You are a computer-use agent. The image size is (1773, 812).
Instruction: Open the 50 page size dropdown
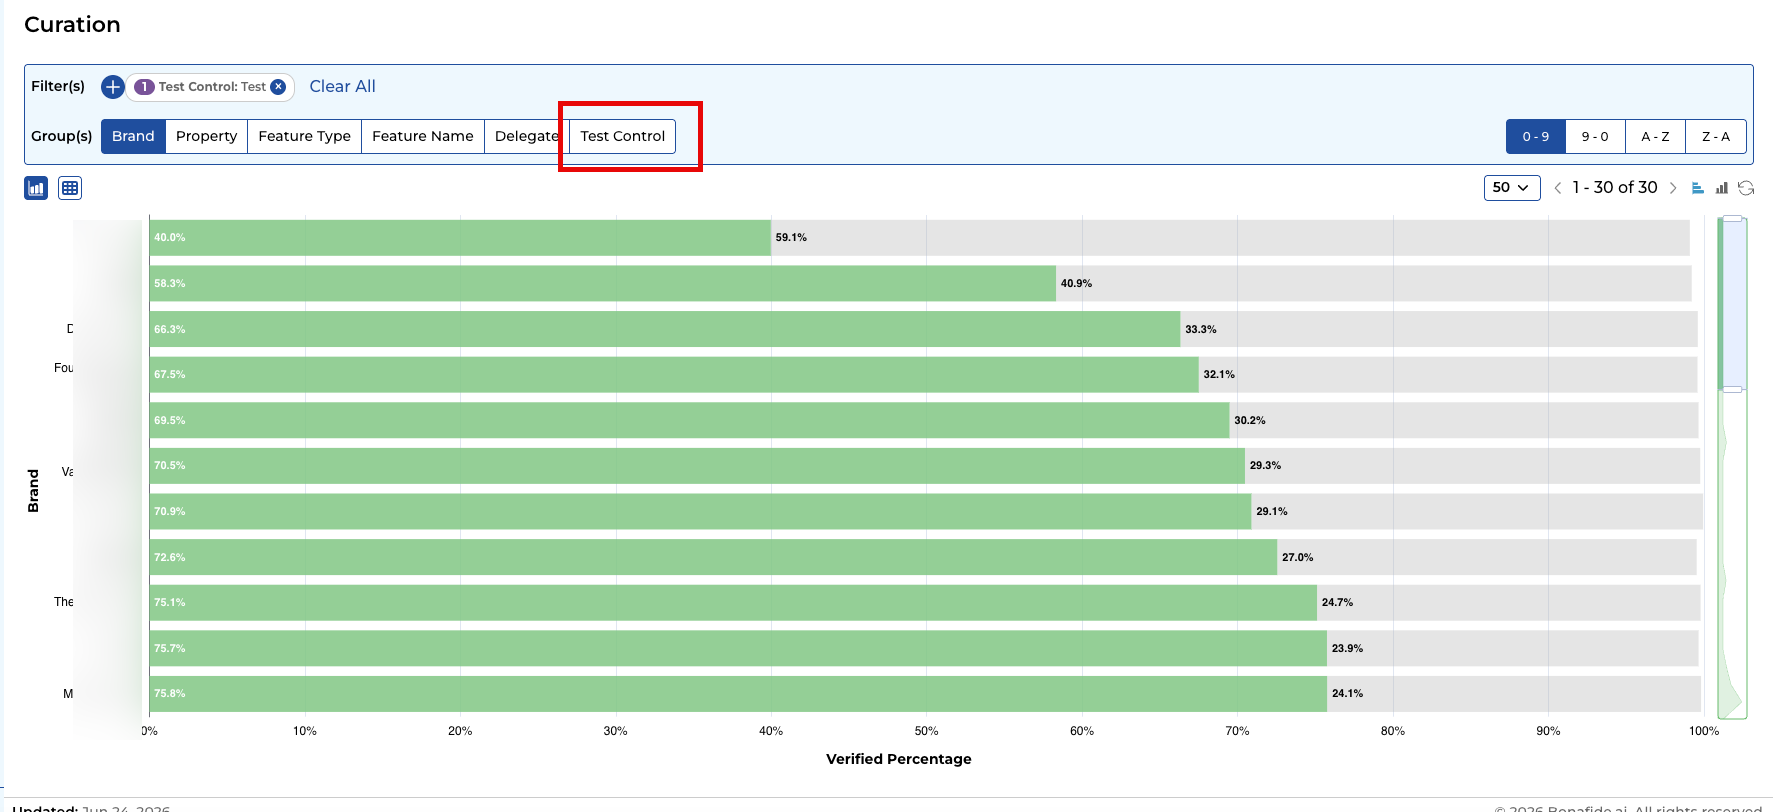click(x=1512, y=188)
